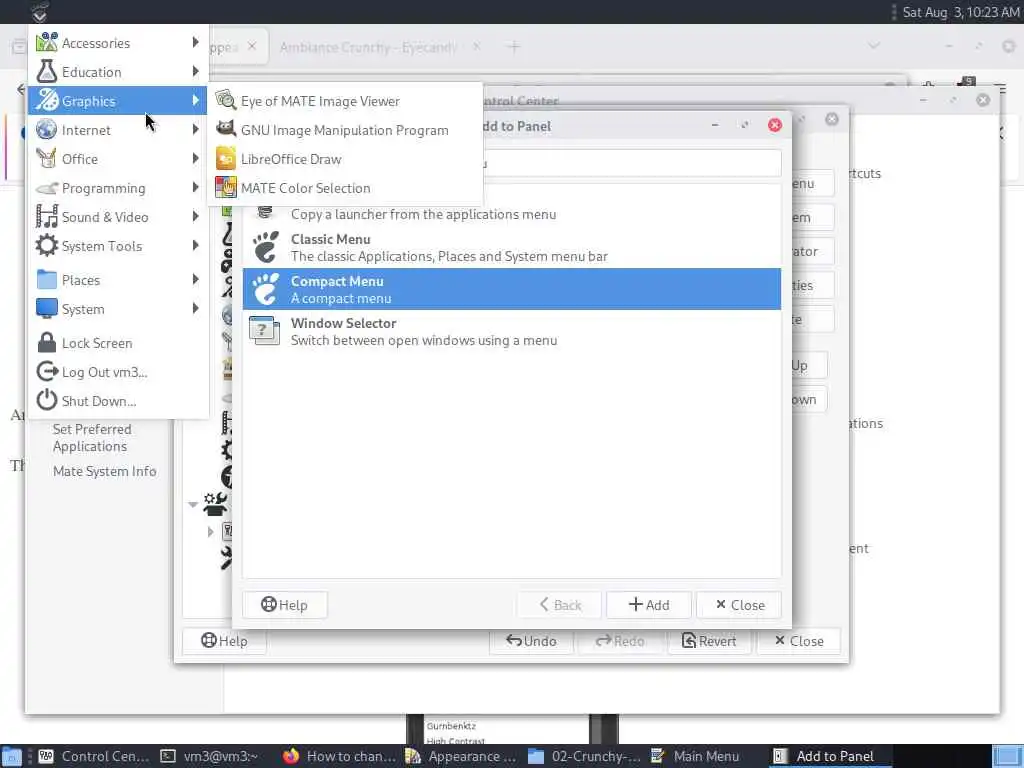
Task: Click Help in Main Menu window
Action: tap(224, 641)
